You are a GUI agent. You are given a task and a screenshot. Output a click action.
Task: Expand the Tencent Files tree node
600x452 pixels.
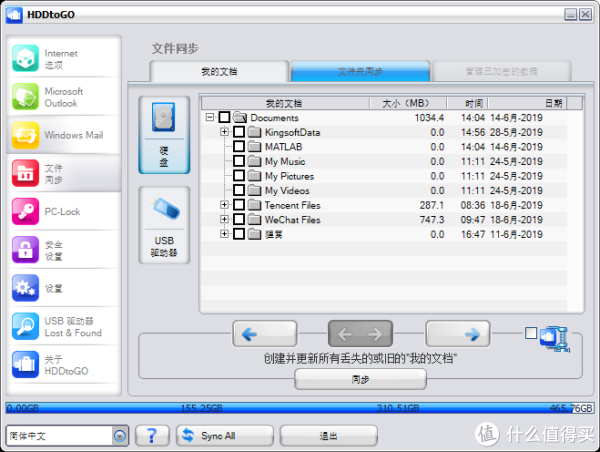(224, 205)
